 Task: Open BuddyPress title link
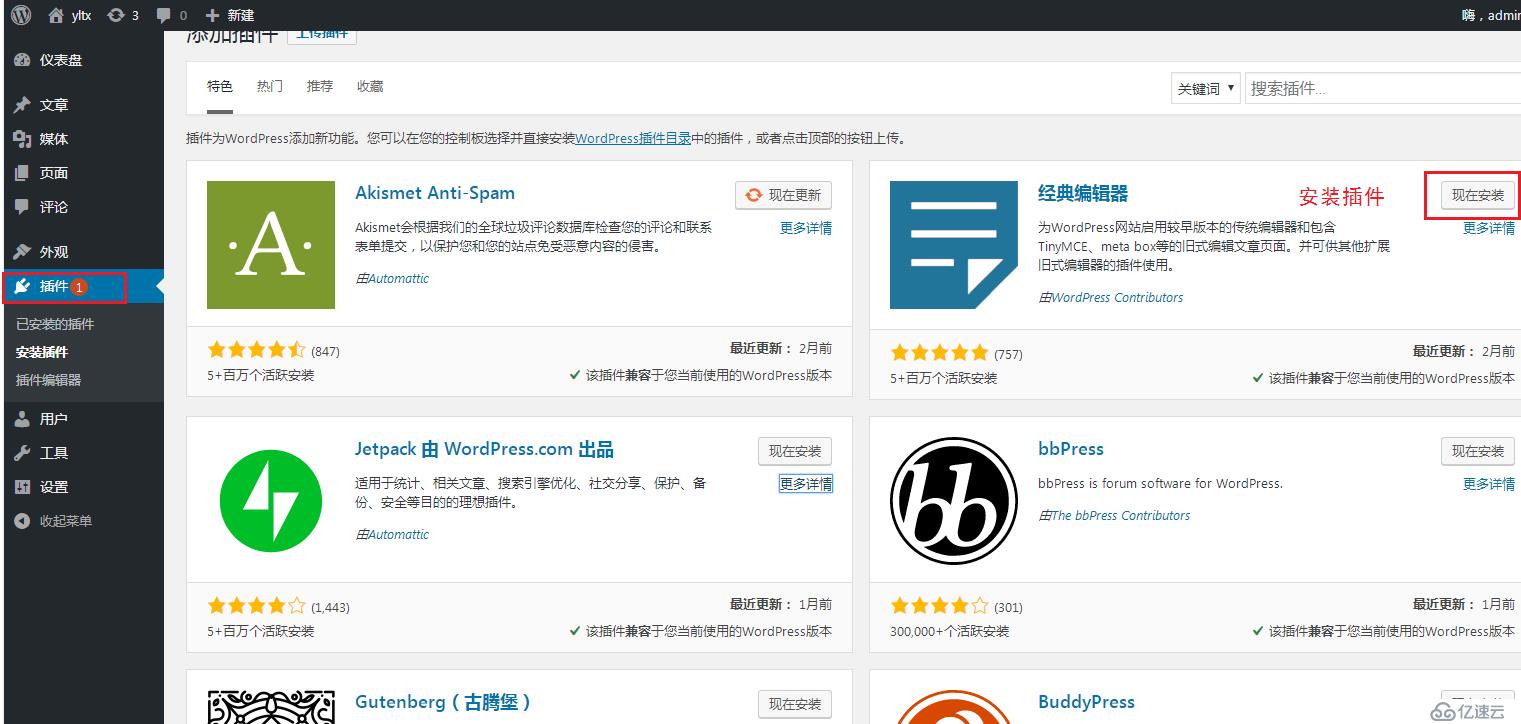(1086, 702)
